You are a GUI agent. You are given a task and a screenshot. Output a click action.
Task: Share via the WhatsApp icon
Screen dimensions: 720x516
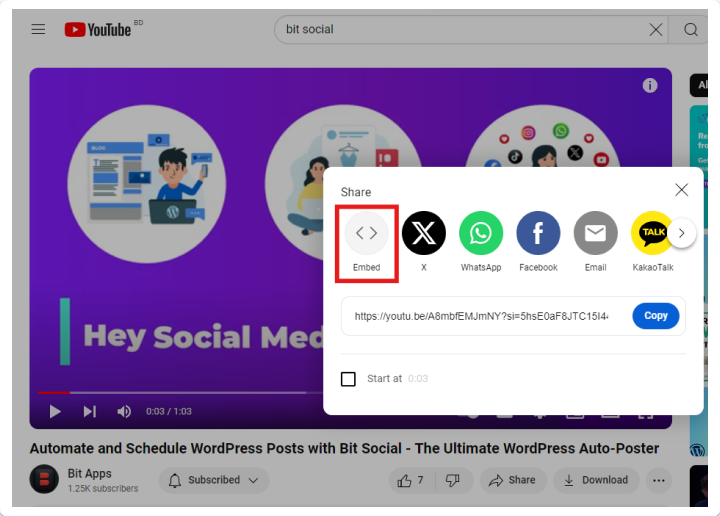coord(481,233)
